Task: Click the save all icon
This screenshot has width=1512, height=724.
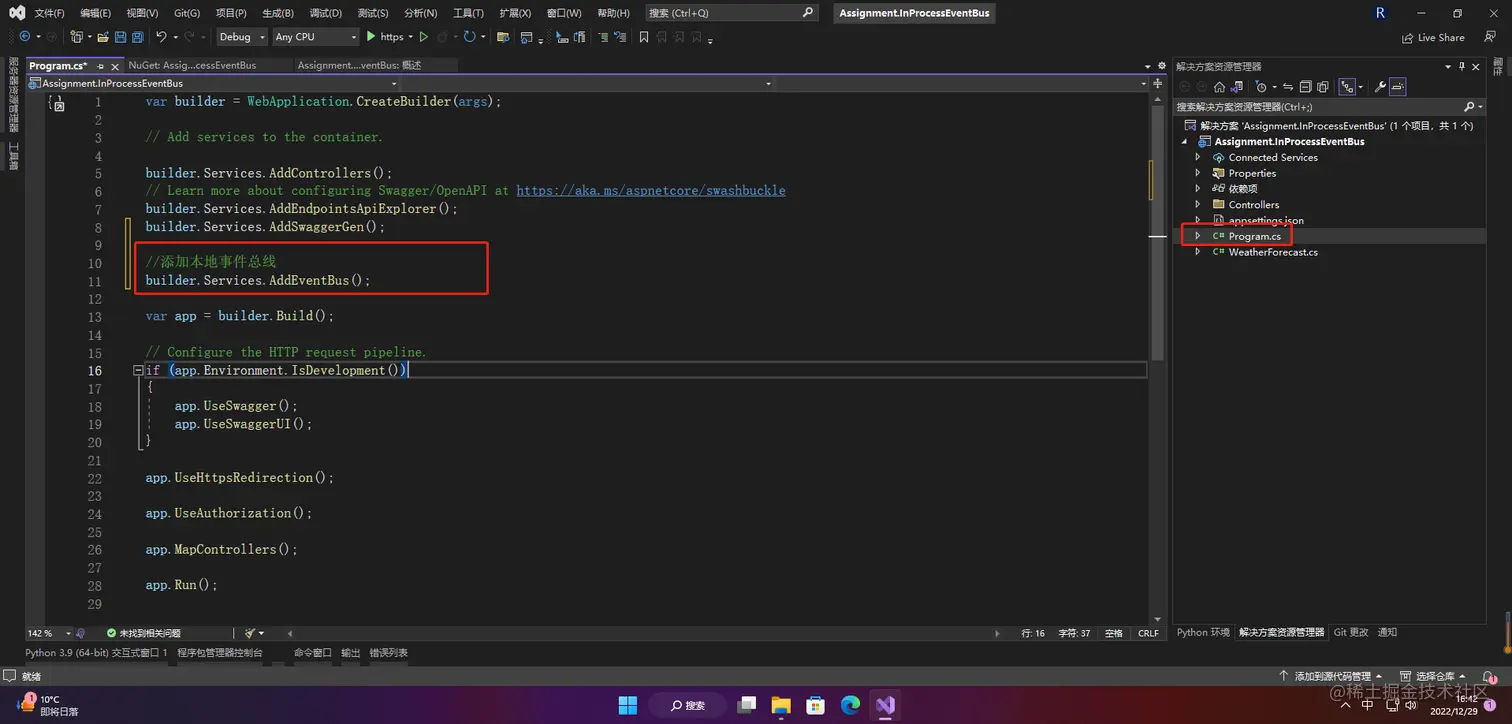Action: tap(137, 37)
